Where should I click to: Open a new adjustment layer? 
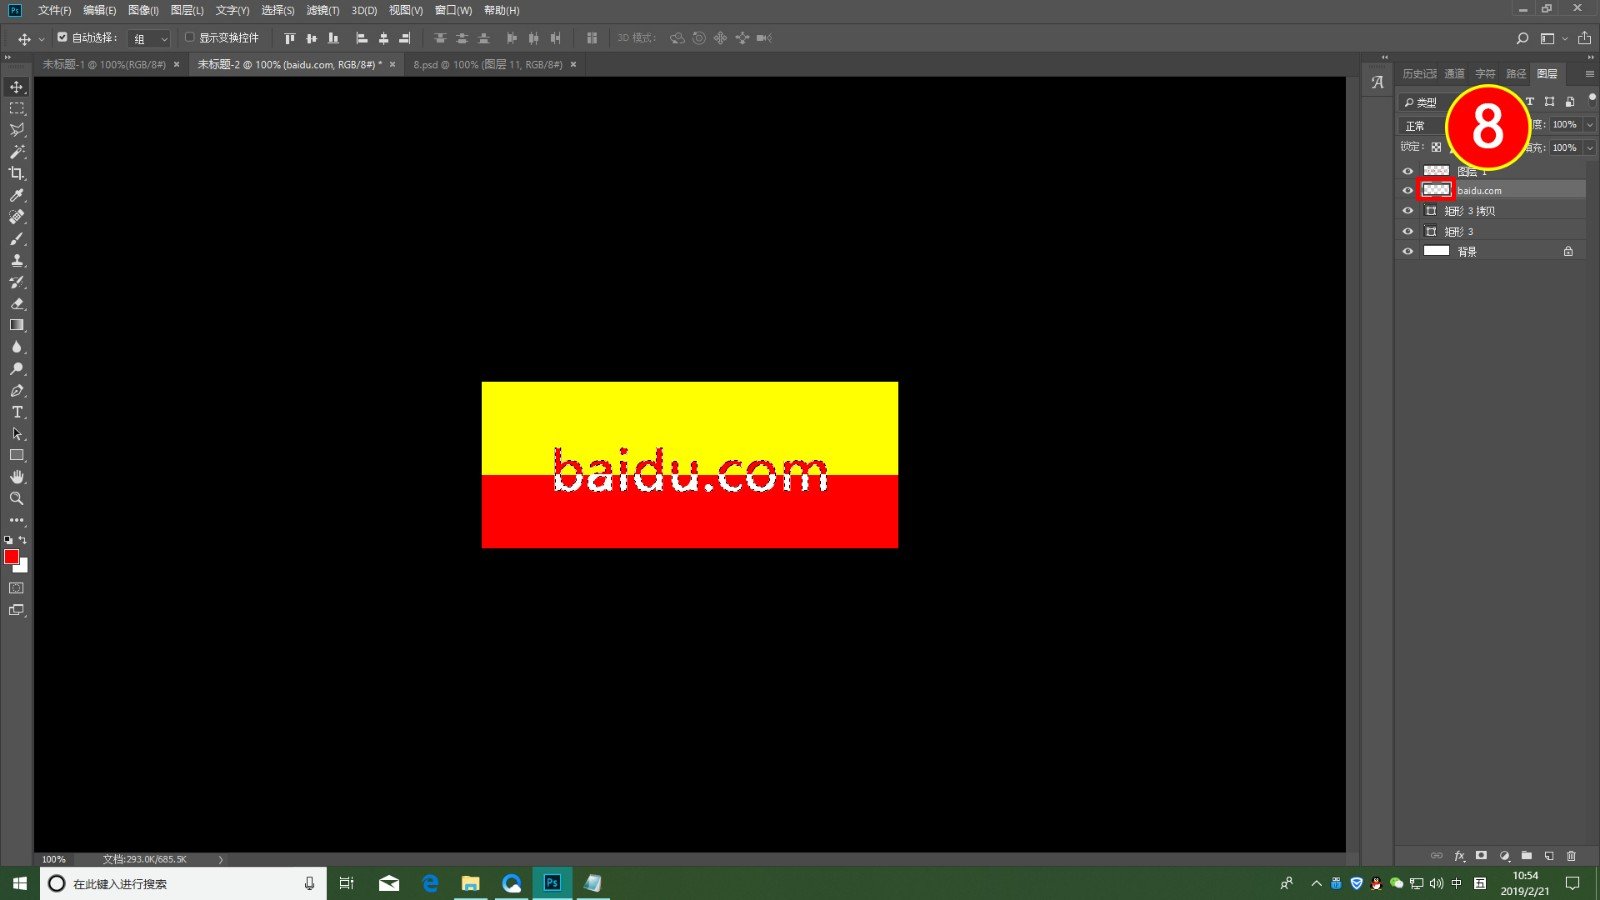click(1502, 856)
